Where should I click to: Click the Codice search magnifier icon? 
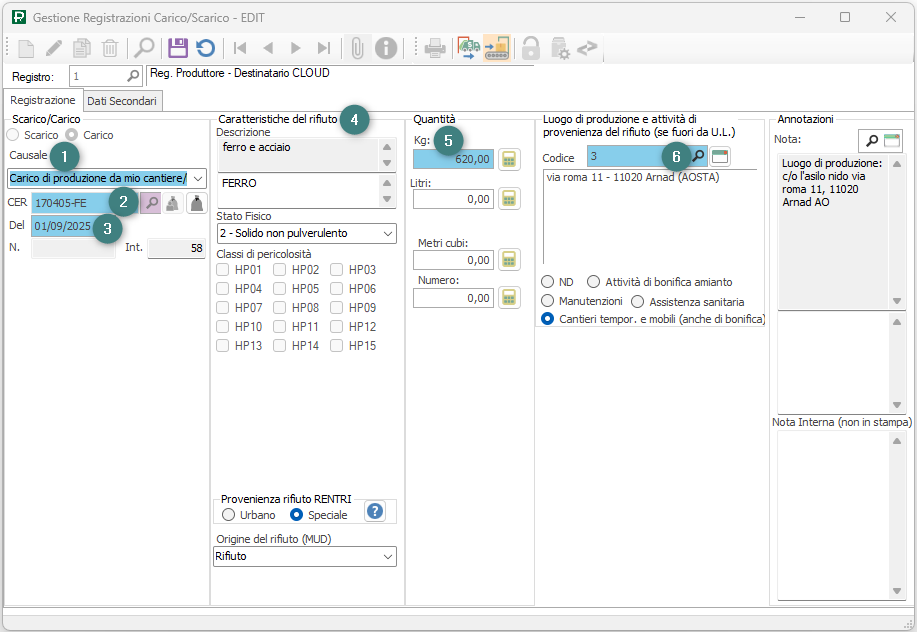click(698, 157)
